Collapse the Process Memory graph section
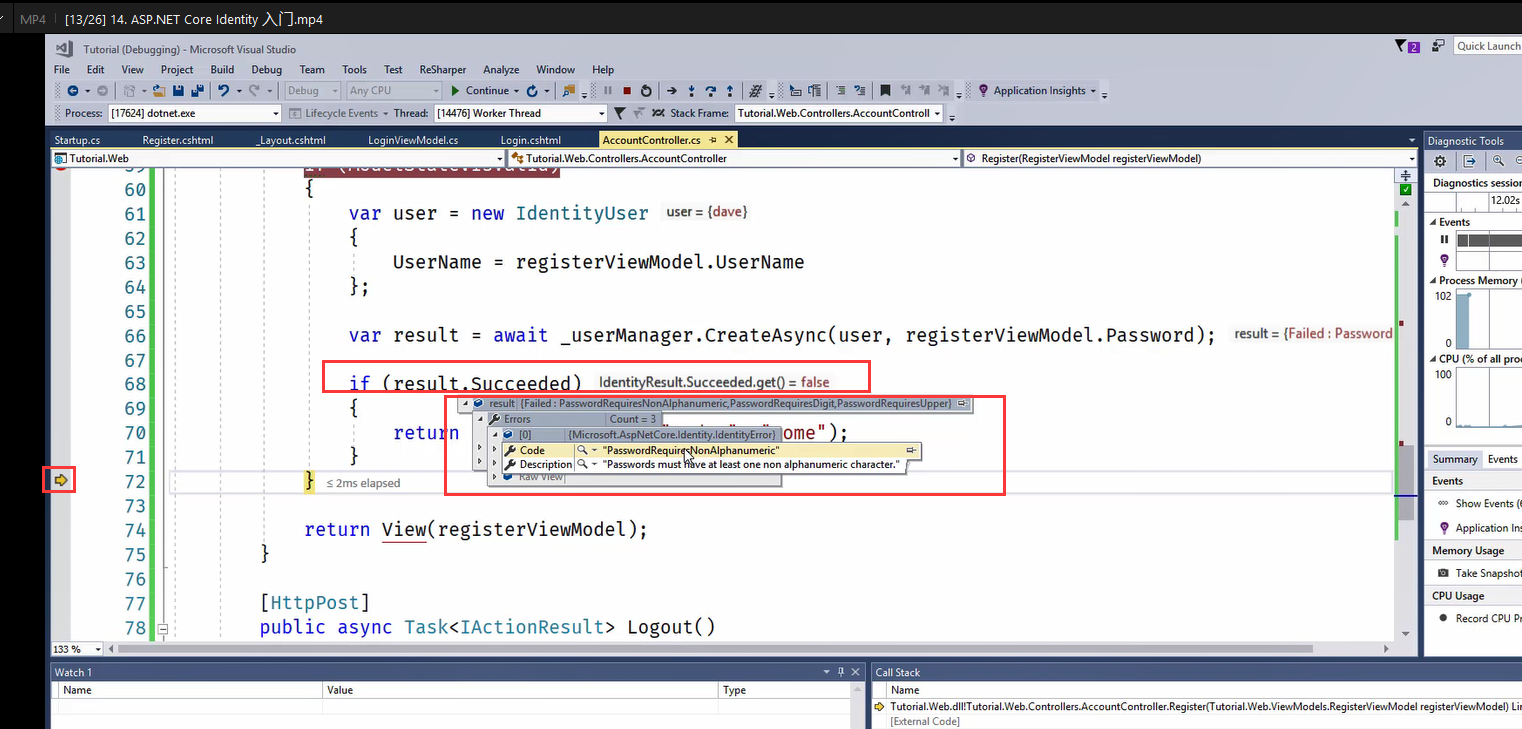Image resolution: width=1522 pixels, height=729 pixels. click(1433, 281)
